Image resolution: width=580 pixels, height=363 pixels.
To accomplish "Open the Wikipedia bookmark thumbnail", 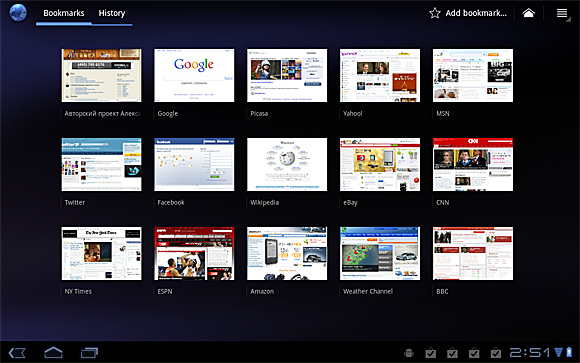I will point(287,165).
